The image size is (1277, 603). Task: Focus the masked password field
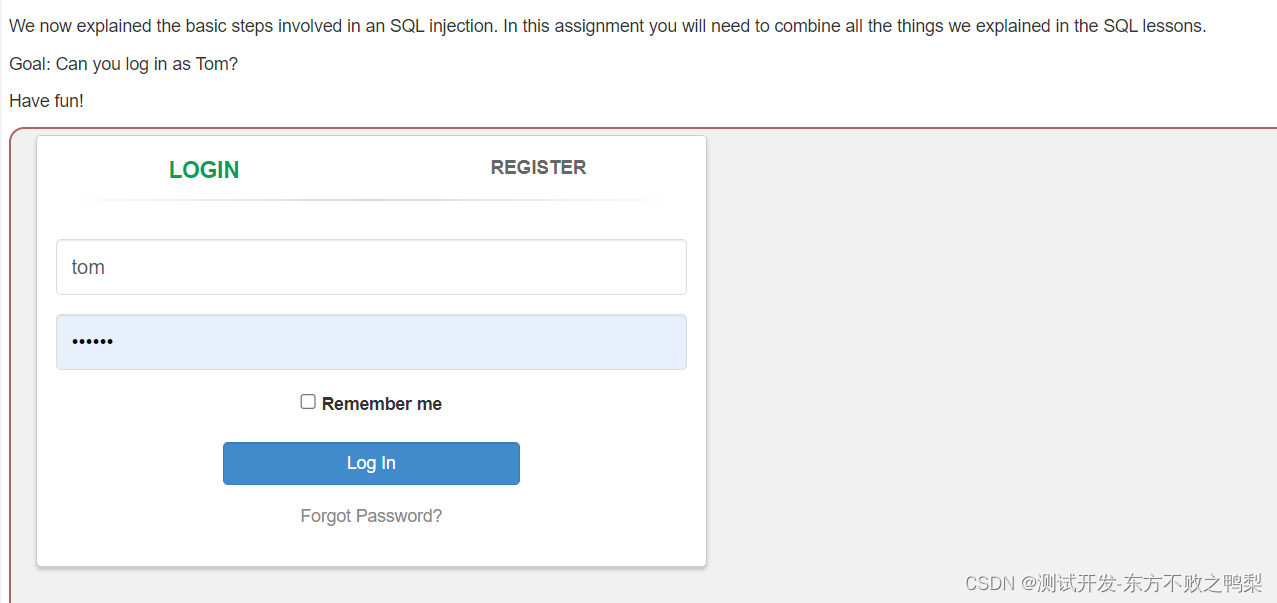pos(371,341)
